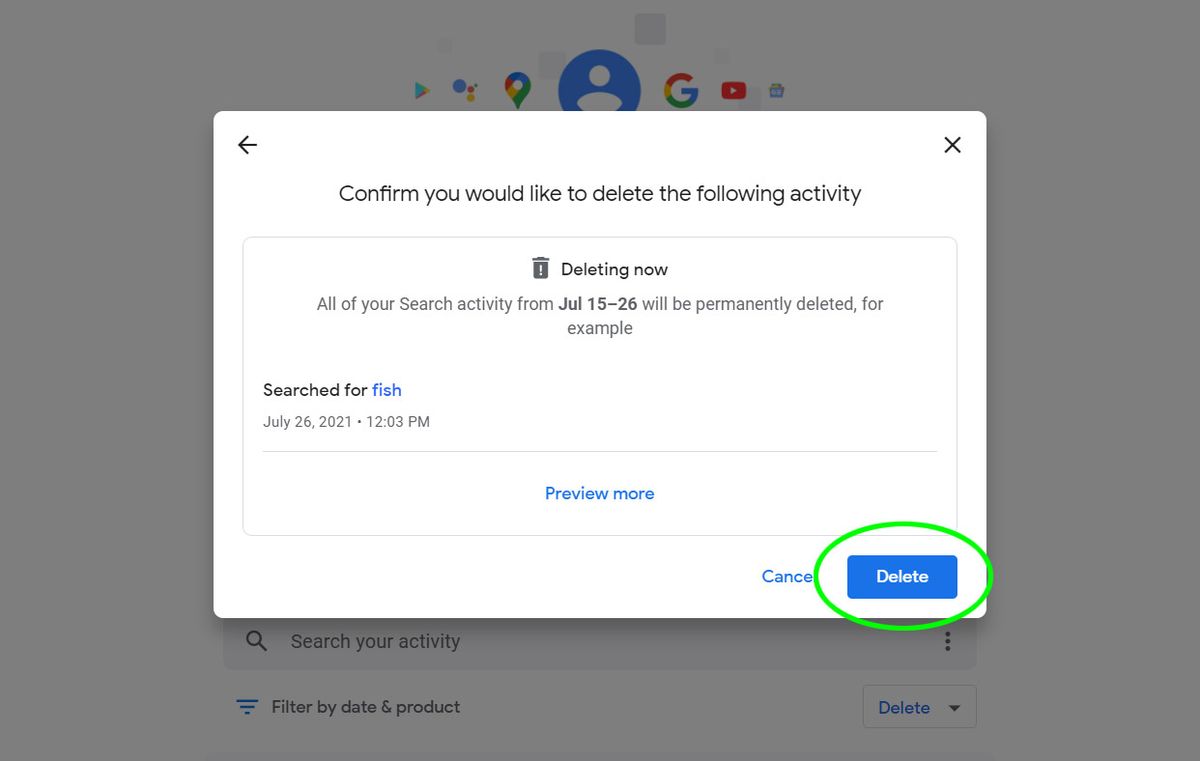Click the back arrow in the dialog
1200x761 pixels.
pos(247,144)
